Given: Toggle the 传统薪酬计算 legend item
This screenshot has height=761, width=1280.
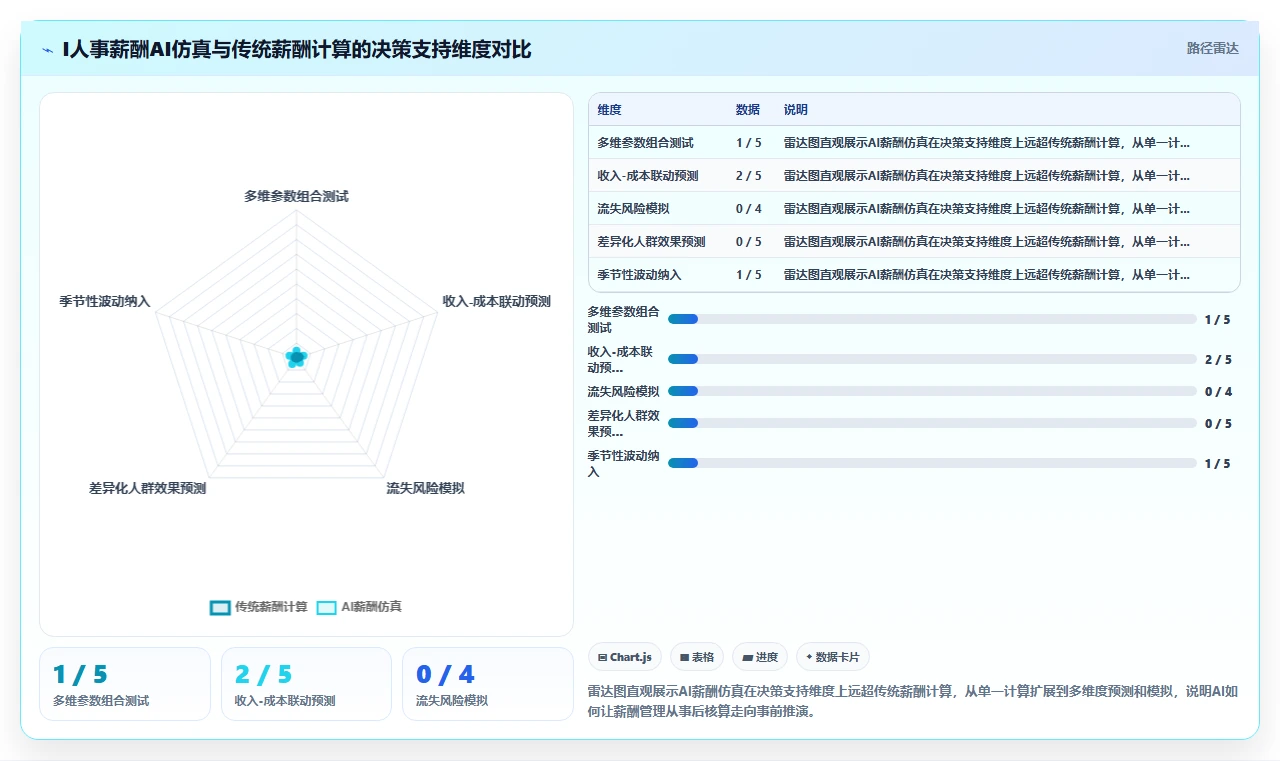Looking at the screenshot, I should [259, 607].
